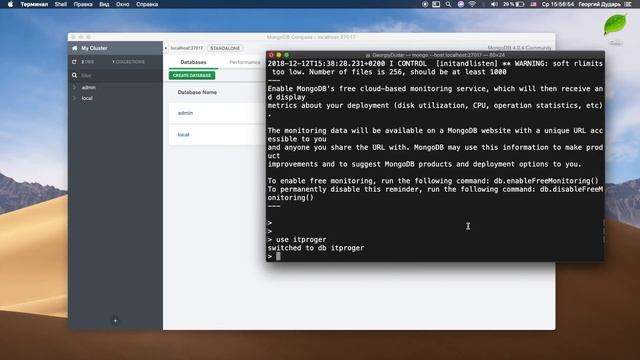Open the admin database link in the table
This screenshot has height=360, width=640.
(x=185, y=113)
